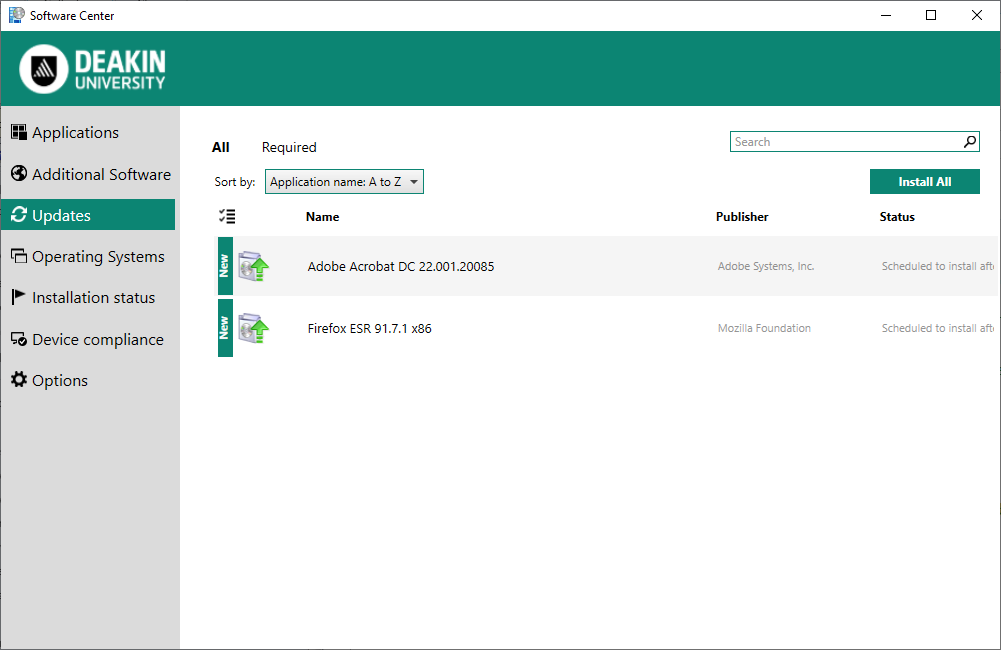Click the Device compliance icon
Image resolution: width=1001 pixels, height=650 pixels.
18,339
